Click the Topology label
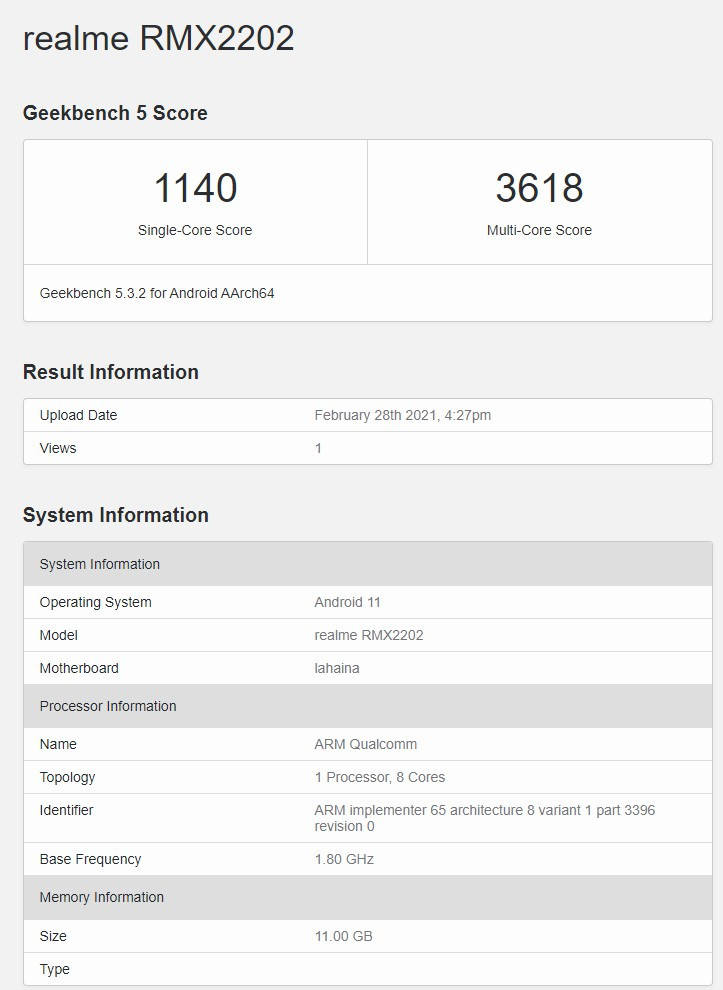Viewport: 723px width, 990px height. pyautogui.click(x=67, y=777)
